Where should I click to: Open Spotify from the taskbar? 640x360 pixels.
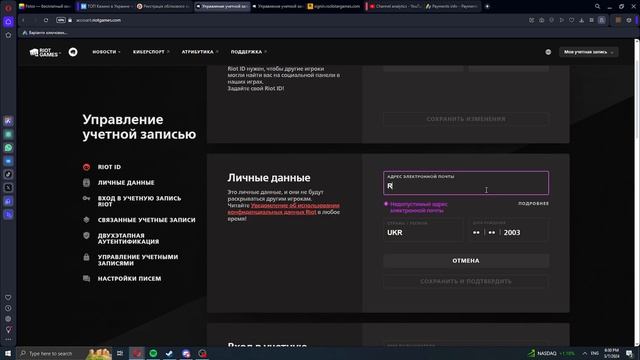tap(153, 353)
